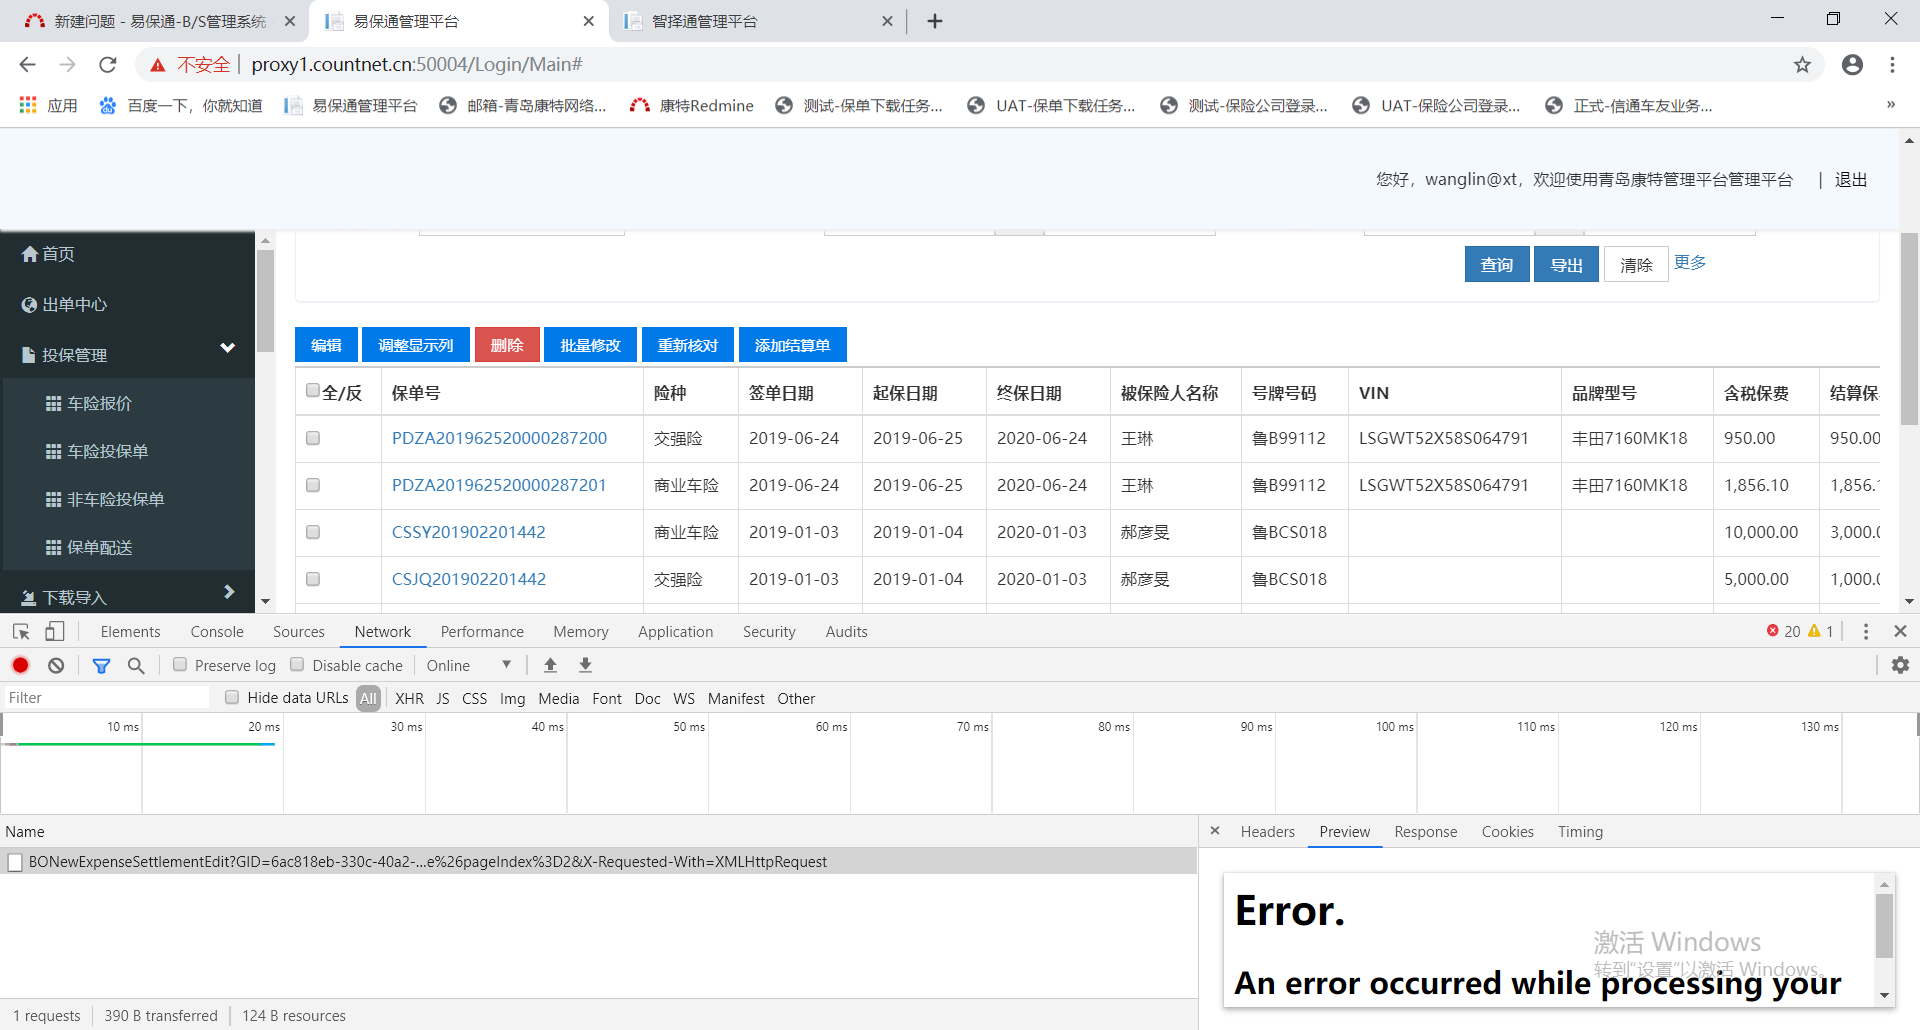This screenshot has width=1920, height=1030.
Task: Check the Disable cache checkbox
Action: pyautogui.click(x=297, y=665)
